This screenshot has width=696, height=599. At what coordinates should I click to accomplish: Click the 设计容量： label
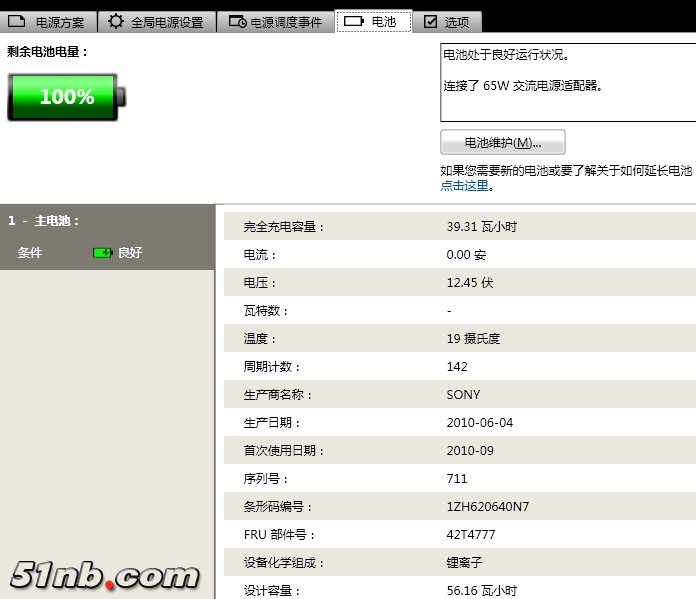click(272, 591)
